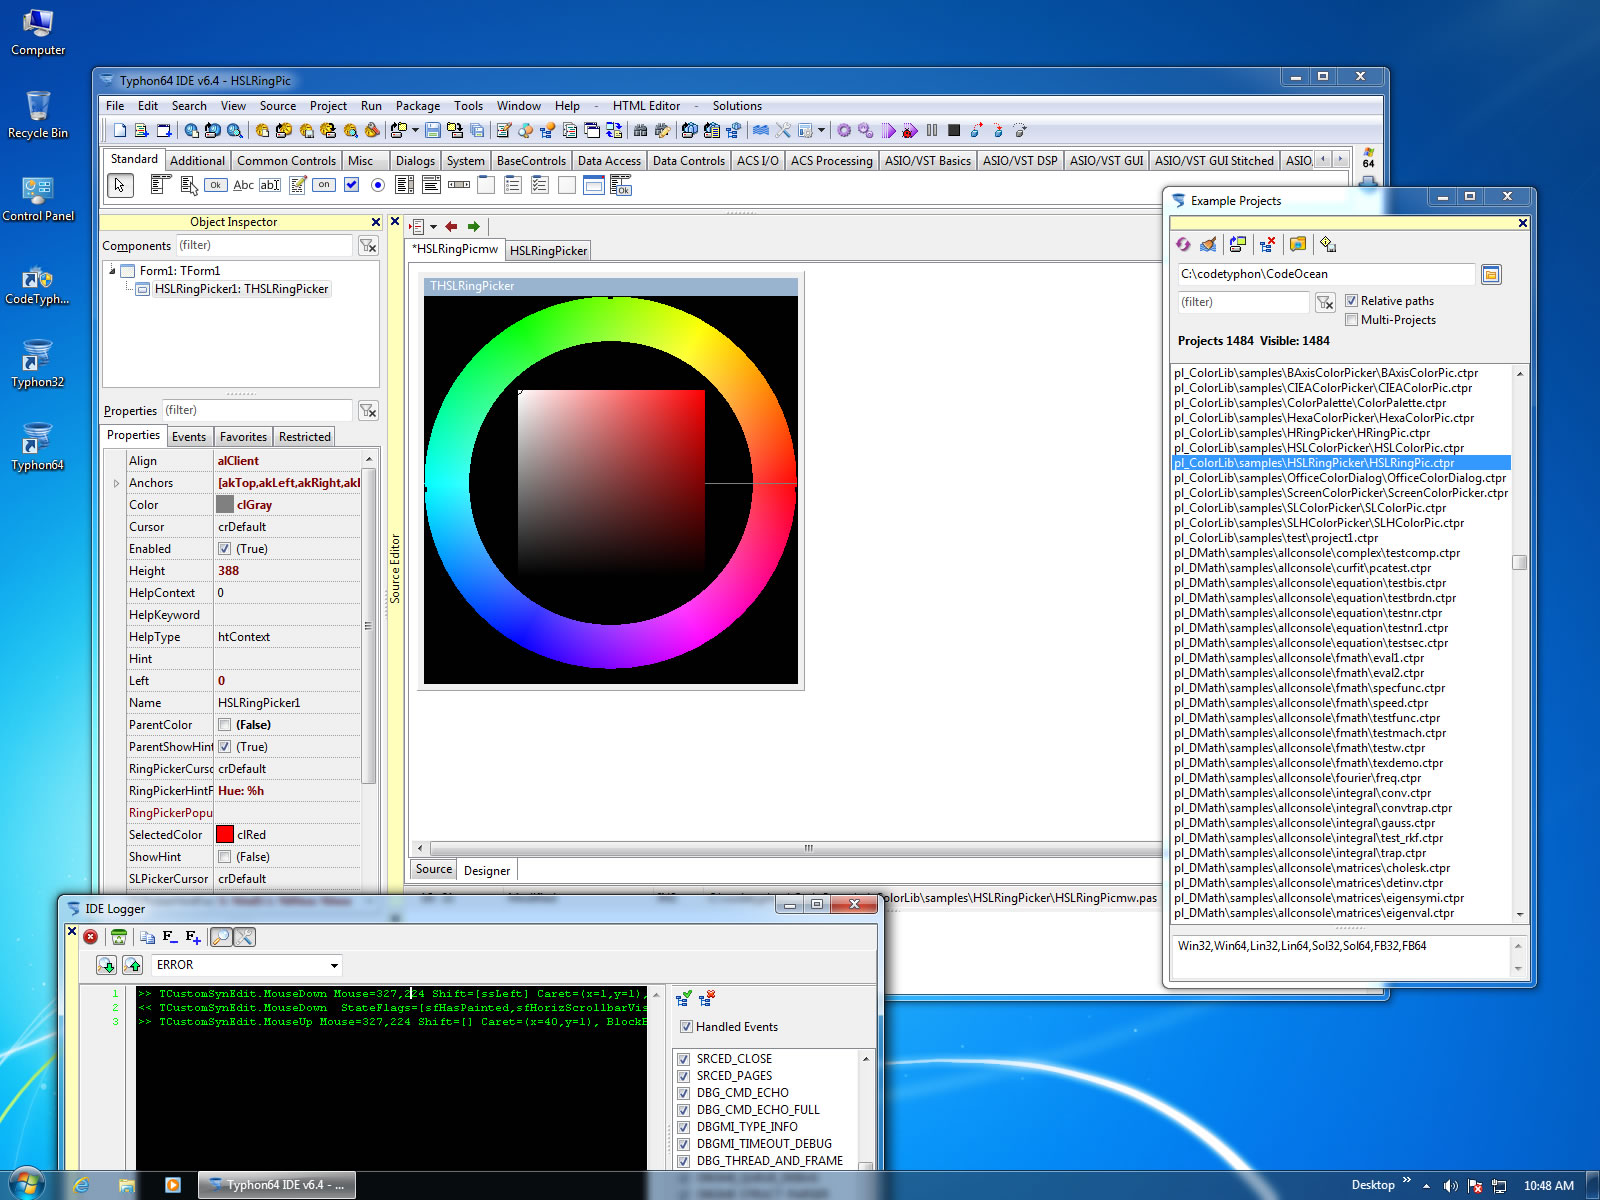Click the saturation-lightness square in the HSL ring picker
The image size is (1600, 1200).
pyautogui.click(x=611, y=484)
